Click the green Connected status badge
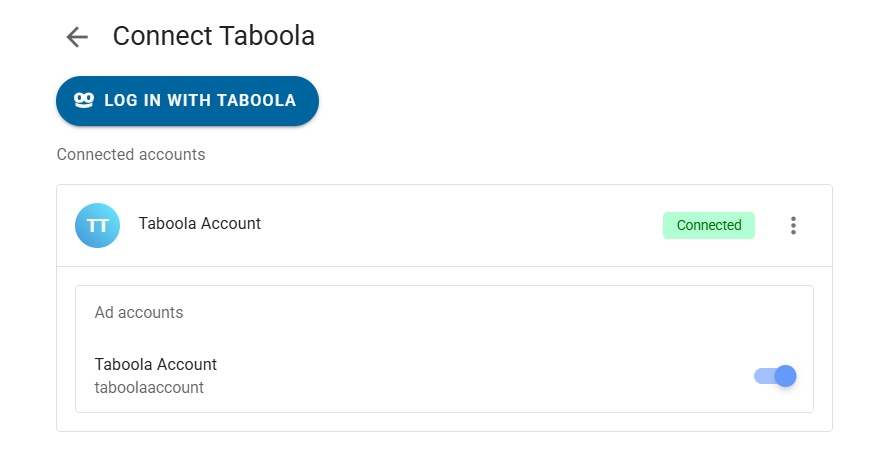Image resolution: width=877 pixels, height=458 pixels. click(708, 225)
